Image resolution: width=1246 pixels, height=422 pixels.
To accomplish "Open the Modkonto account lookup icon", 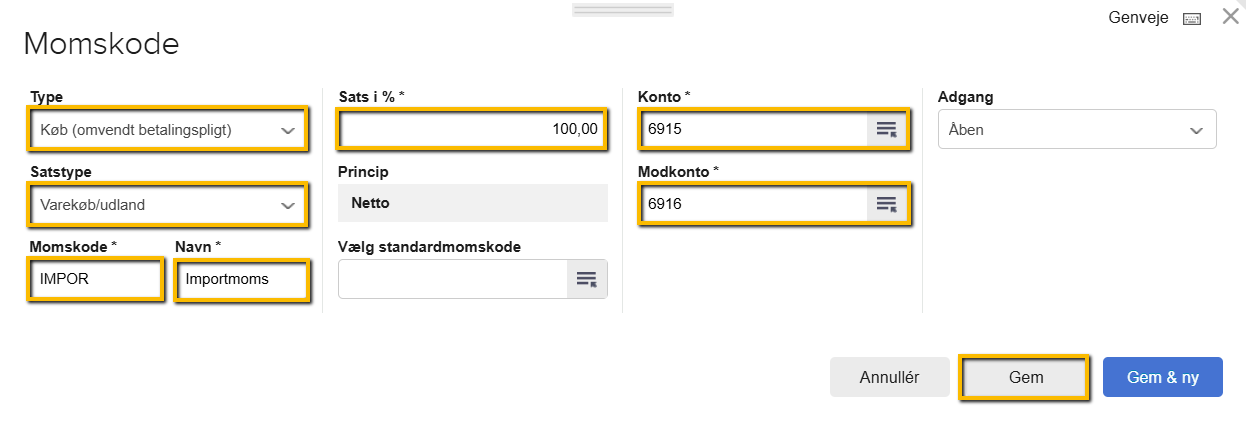I will click(x=886, y=204).
